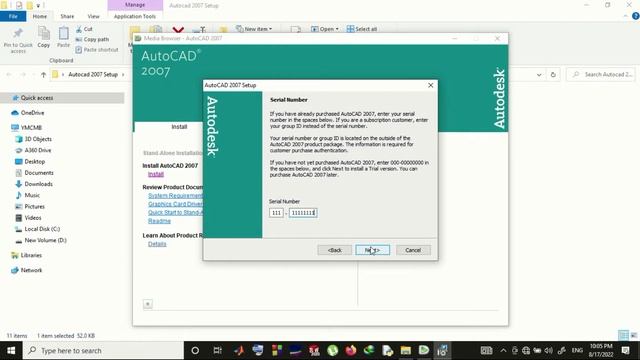Switch to the Share ribbon tab

coord(67,16)
